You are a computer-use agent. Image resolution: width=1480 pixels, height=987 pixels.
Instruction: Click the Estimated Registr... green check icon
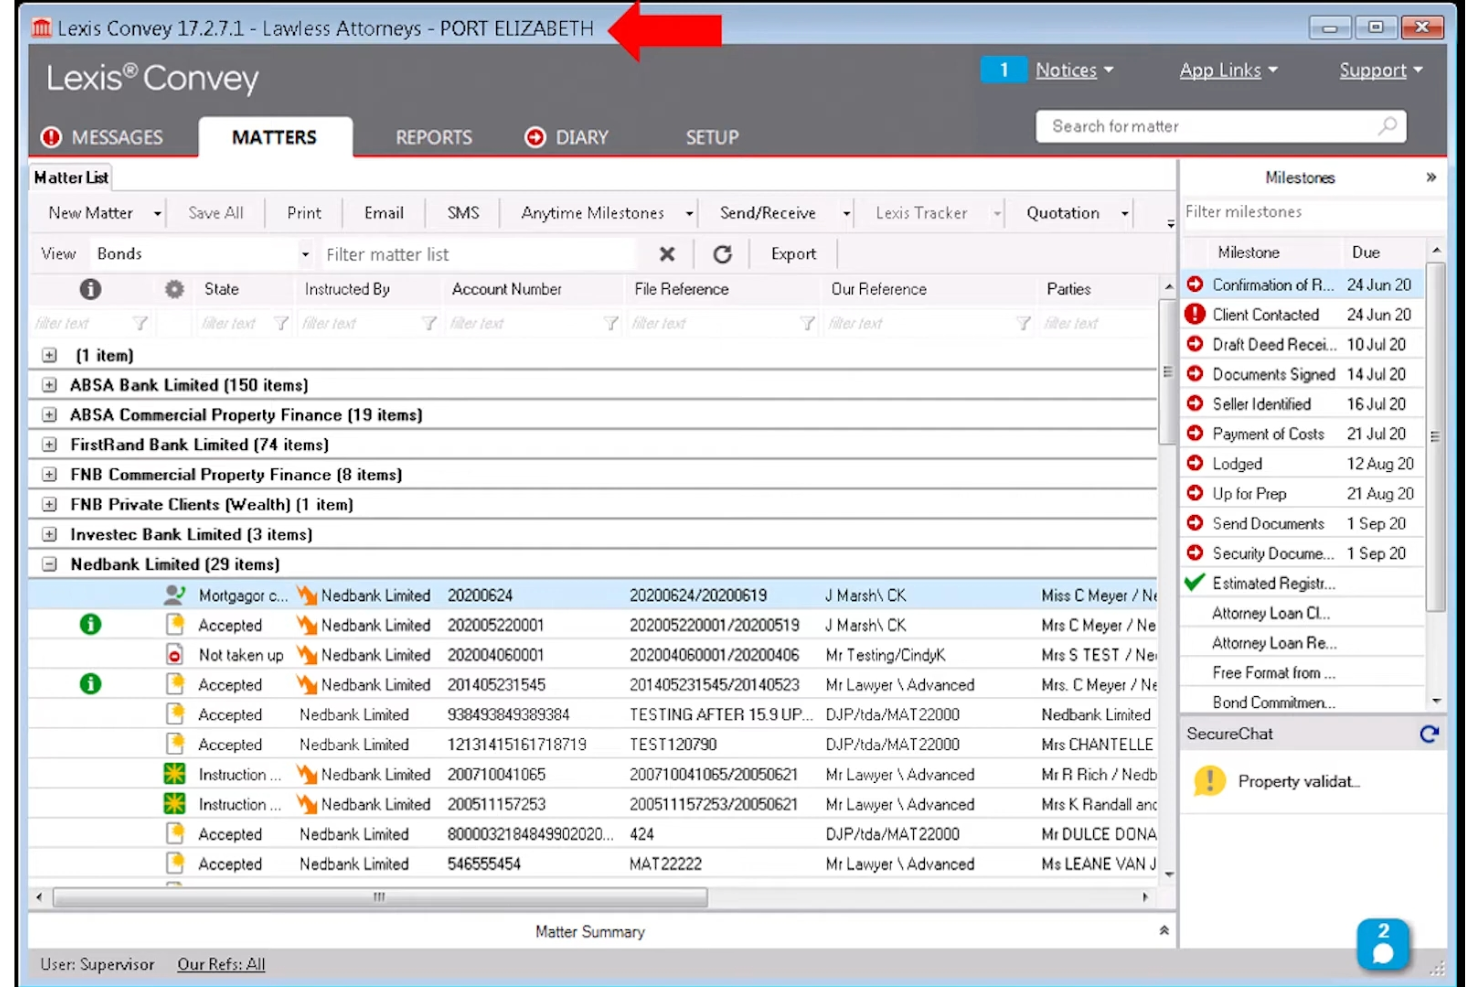pyautogui.click(x=1195, y=582)
